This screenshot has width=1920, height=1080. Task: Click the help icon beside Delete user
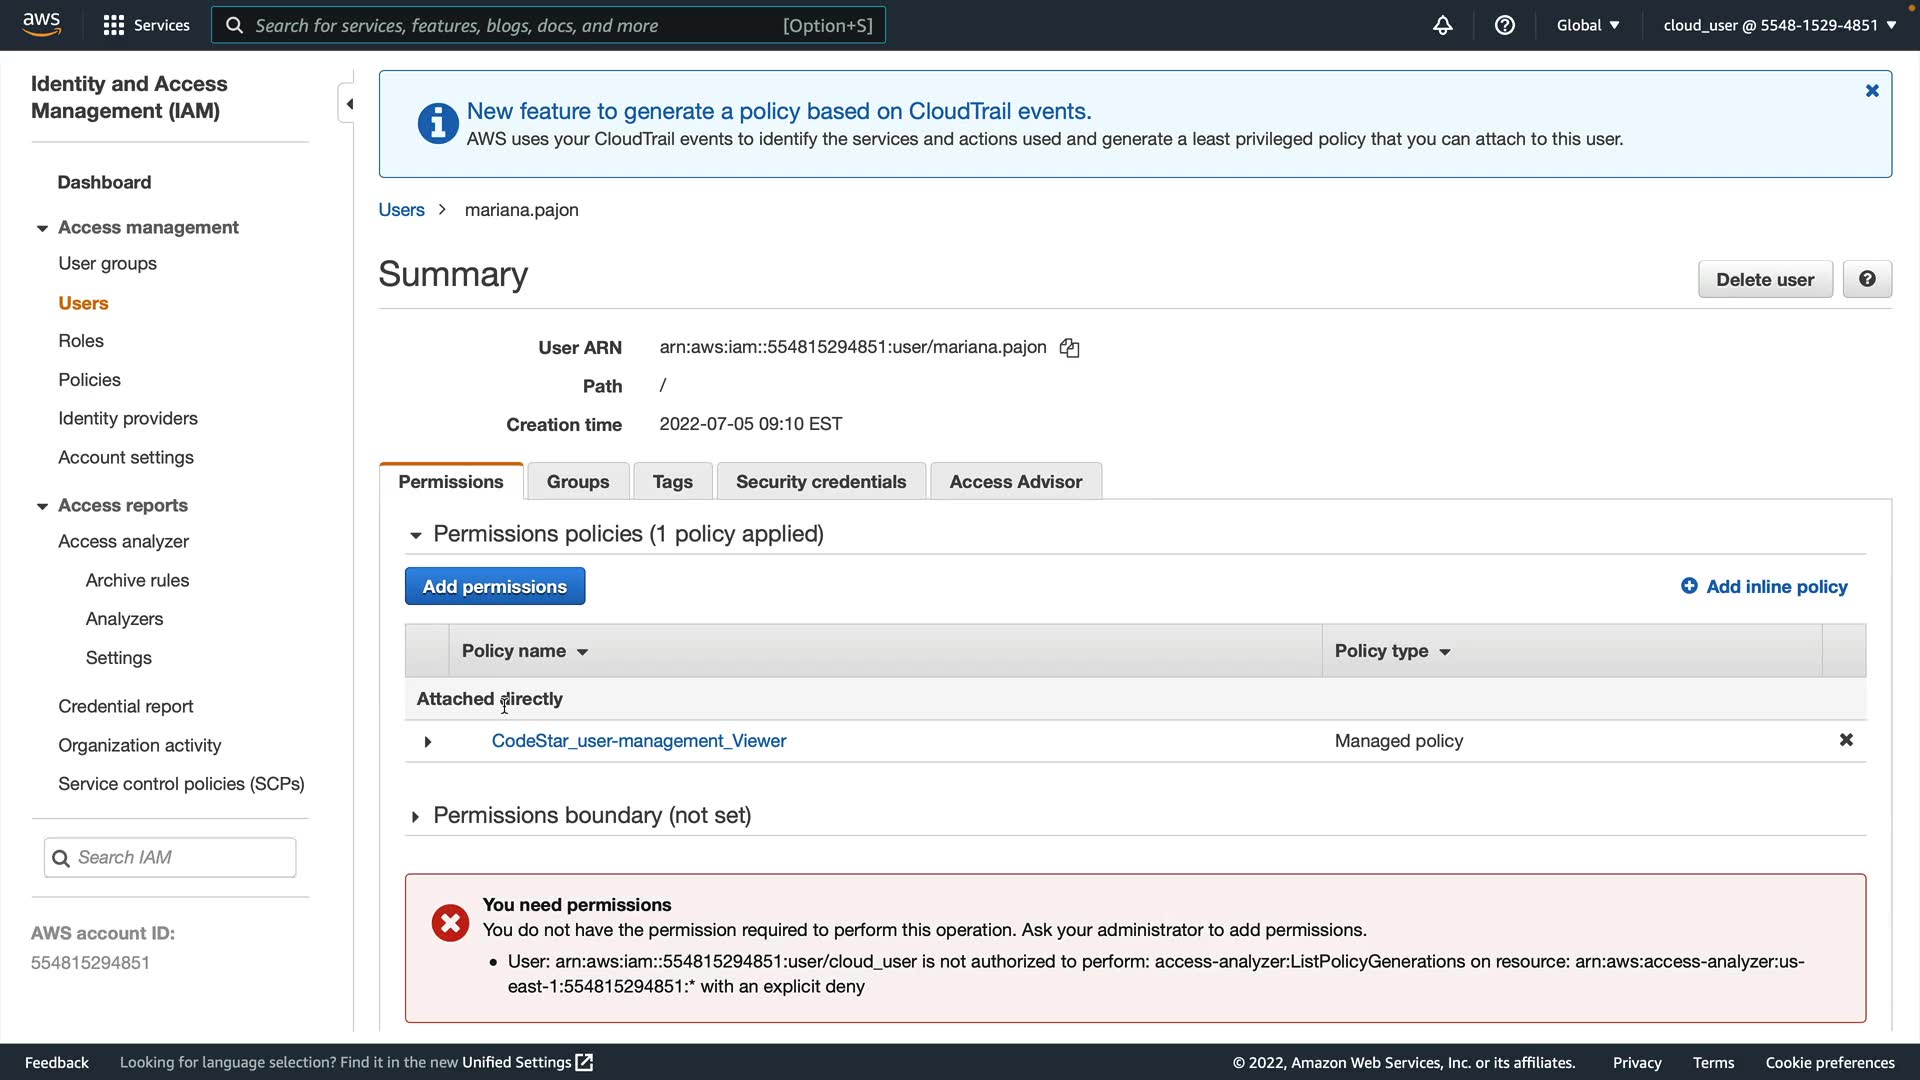1866,279
